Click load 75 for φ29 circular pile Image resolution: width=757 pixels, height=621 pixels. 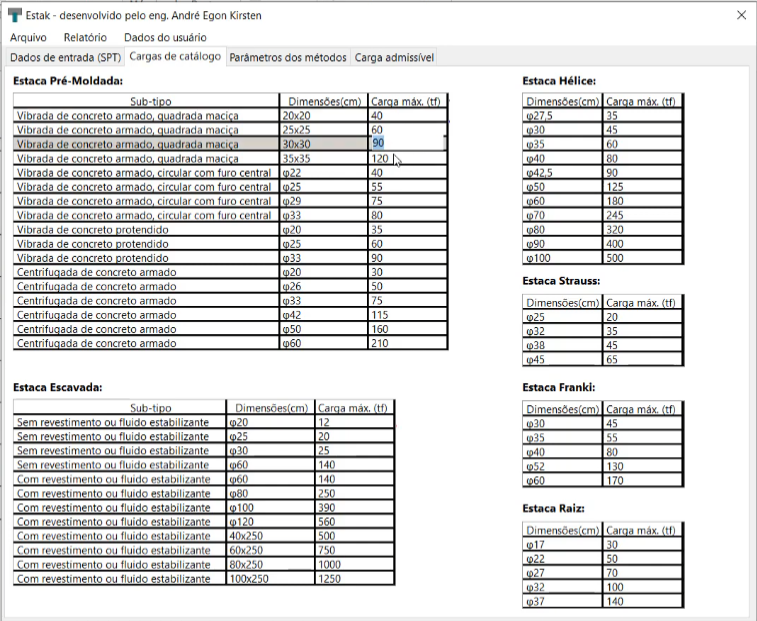(407, 201)
